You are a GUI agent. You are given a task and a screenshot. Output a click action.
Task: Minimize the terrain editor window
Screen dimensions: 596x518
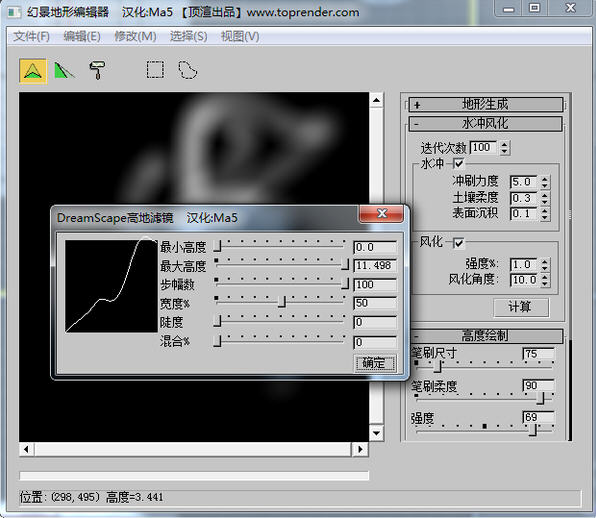point(509,8)
